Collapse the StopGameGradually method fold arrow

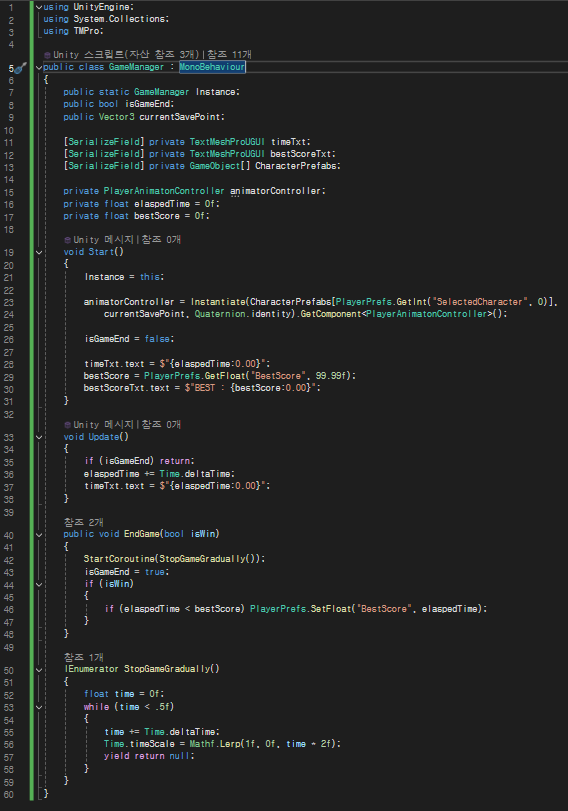click(x=39, y=670)
